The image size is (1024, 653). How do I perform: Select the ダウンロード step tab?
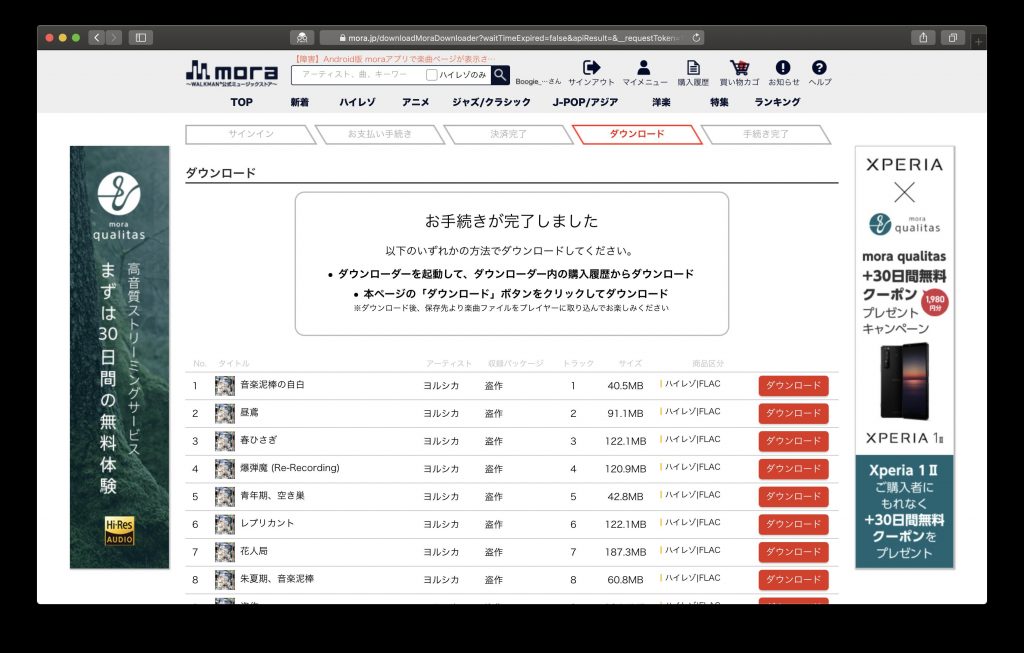click(x=637, y=134)
